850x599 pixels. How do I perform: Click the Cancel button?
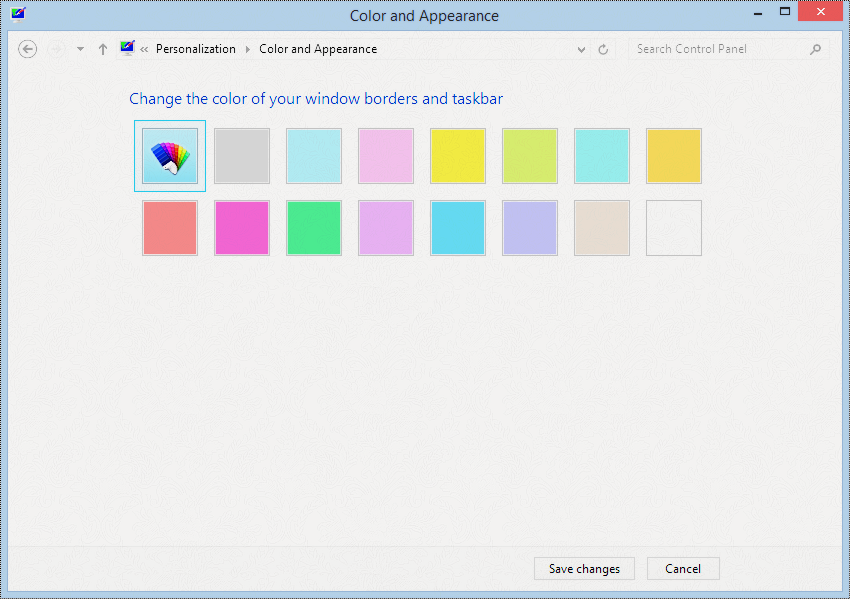pos(683,569)
